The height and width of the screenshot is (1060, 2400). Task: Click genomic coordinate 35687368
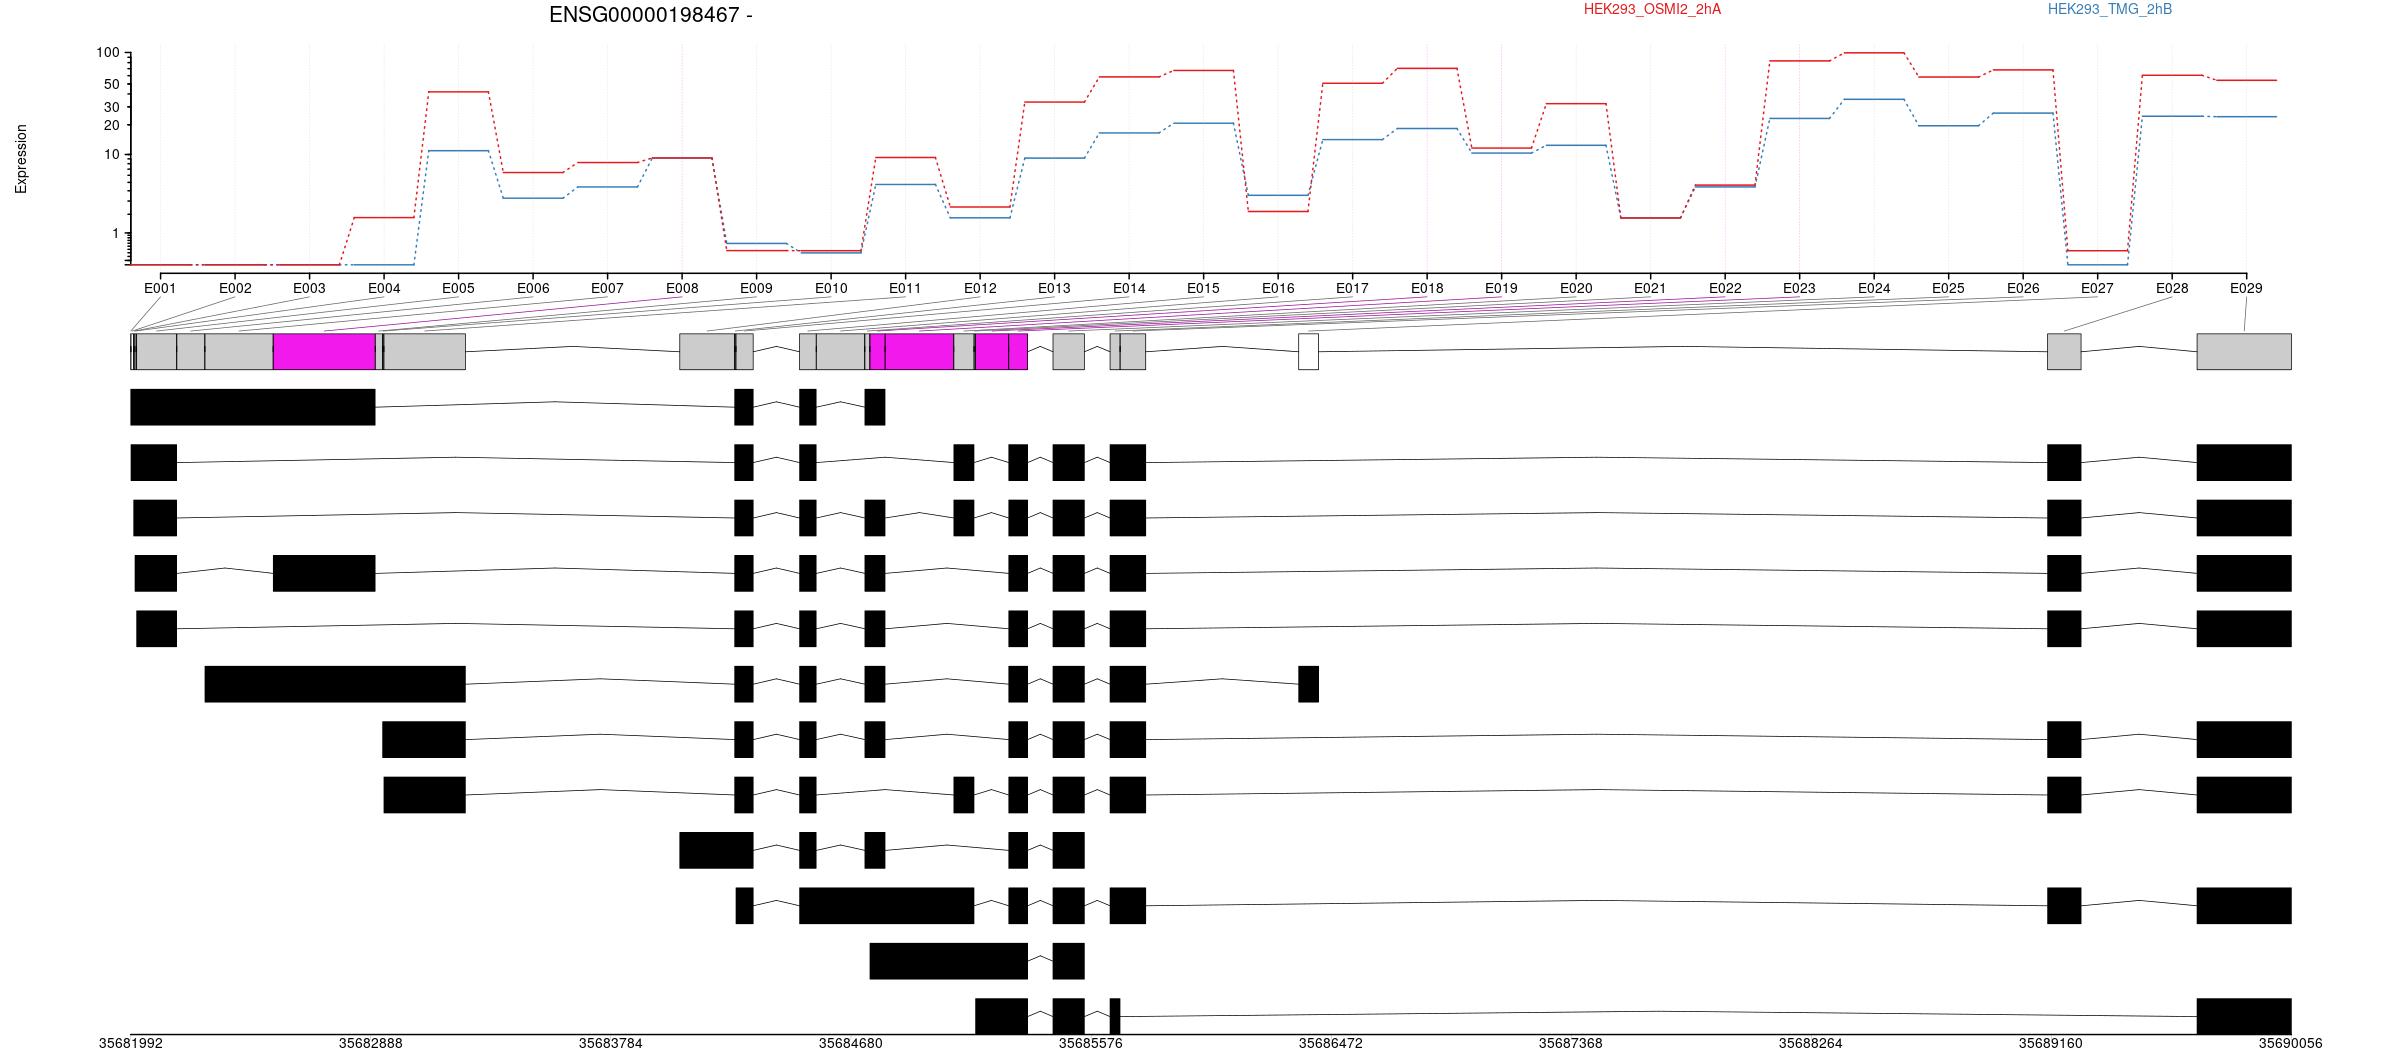pyautogui.click(x=1571, y=1043)
